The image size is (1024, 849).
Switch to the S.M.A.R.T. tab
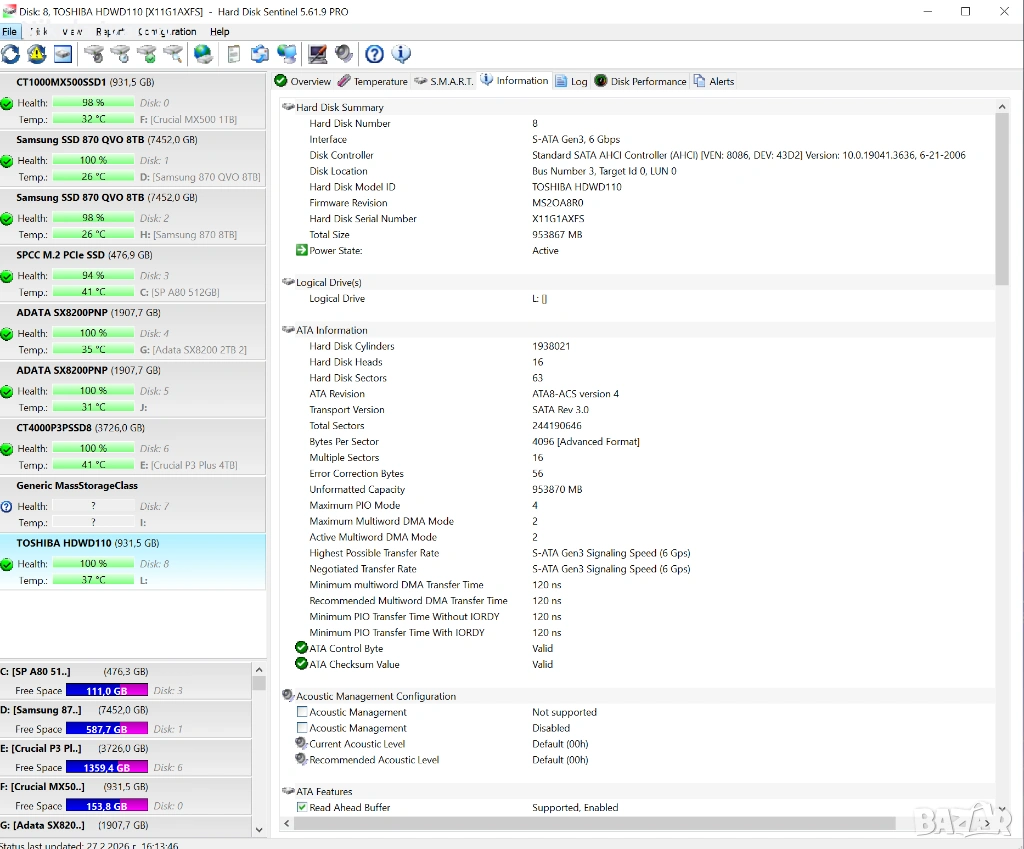[x=444, y=81]
